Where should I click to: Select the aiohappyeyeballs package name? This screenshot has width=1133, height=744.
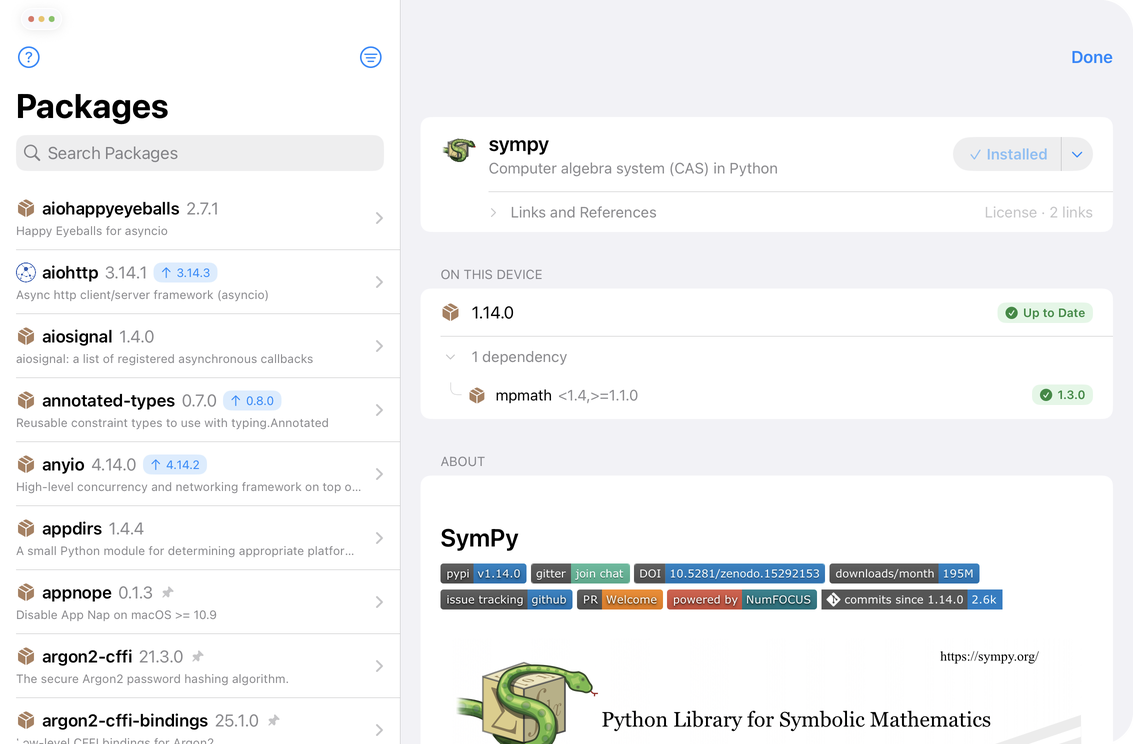(x=111, y=209)
